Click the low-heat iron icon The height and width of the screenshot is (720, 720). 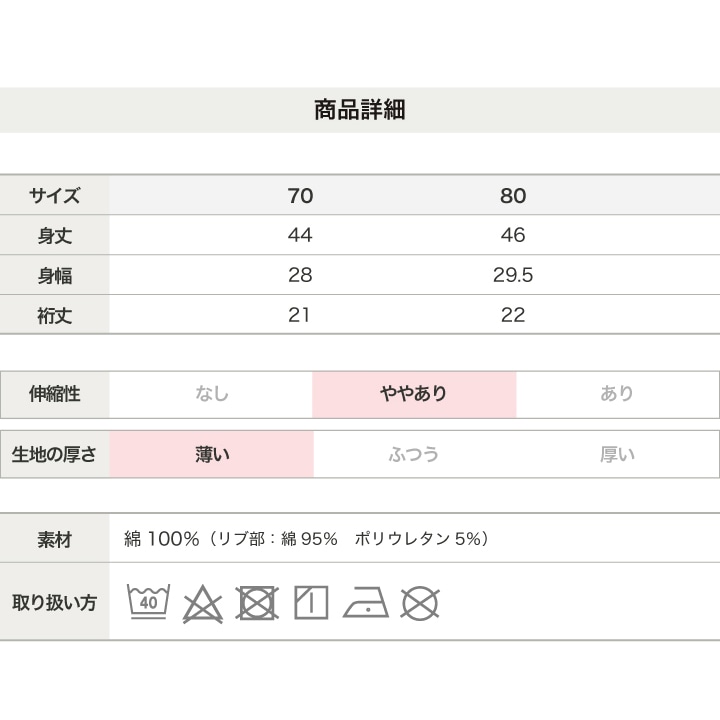366,602
